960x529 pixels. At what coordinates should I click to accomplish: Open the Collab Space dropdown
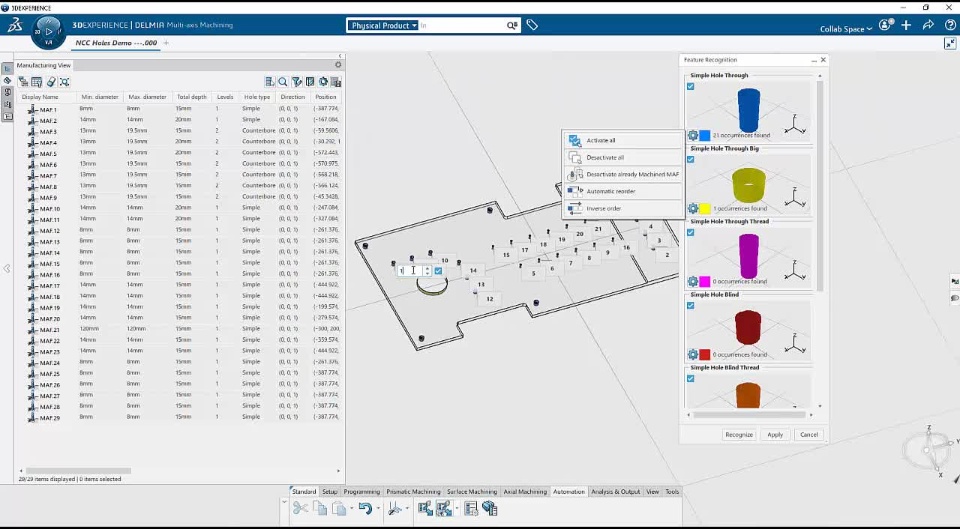coord(846,29)
